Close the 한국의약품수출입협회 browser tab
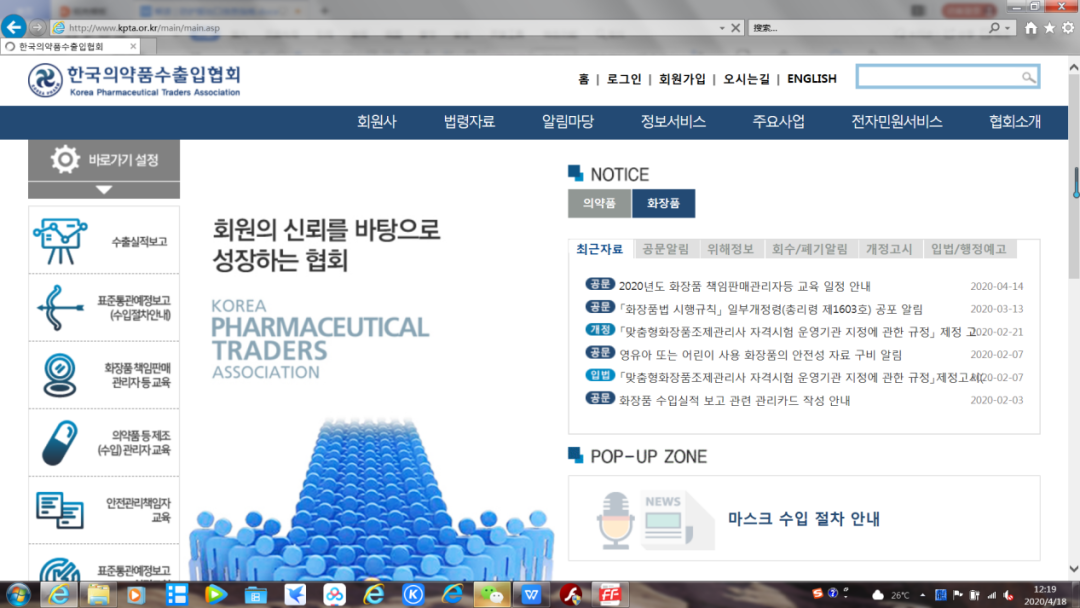 [x=133, y=46]
